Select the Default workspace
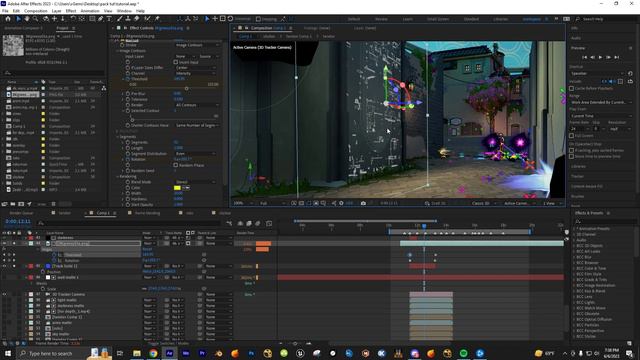The width and height of the screenshot is (640, 360). [354, 19]
